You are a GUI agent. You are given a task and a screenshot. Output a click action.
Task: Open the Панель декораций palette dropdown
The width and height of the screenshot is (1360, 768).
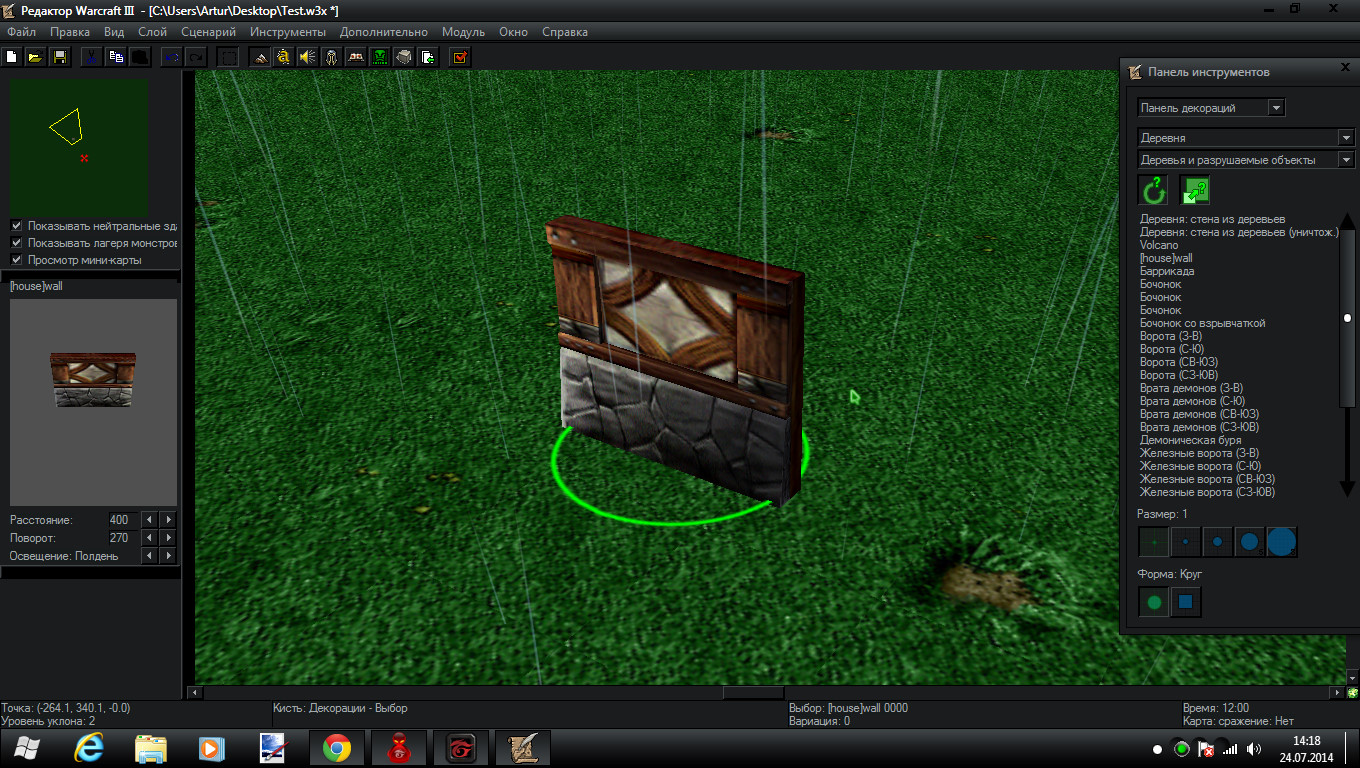pyautogui.click(x=1211, y=108)
